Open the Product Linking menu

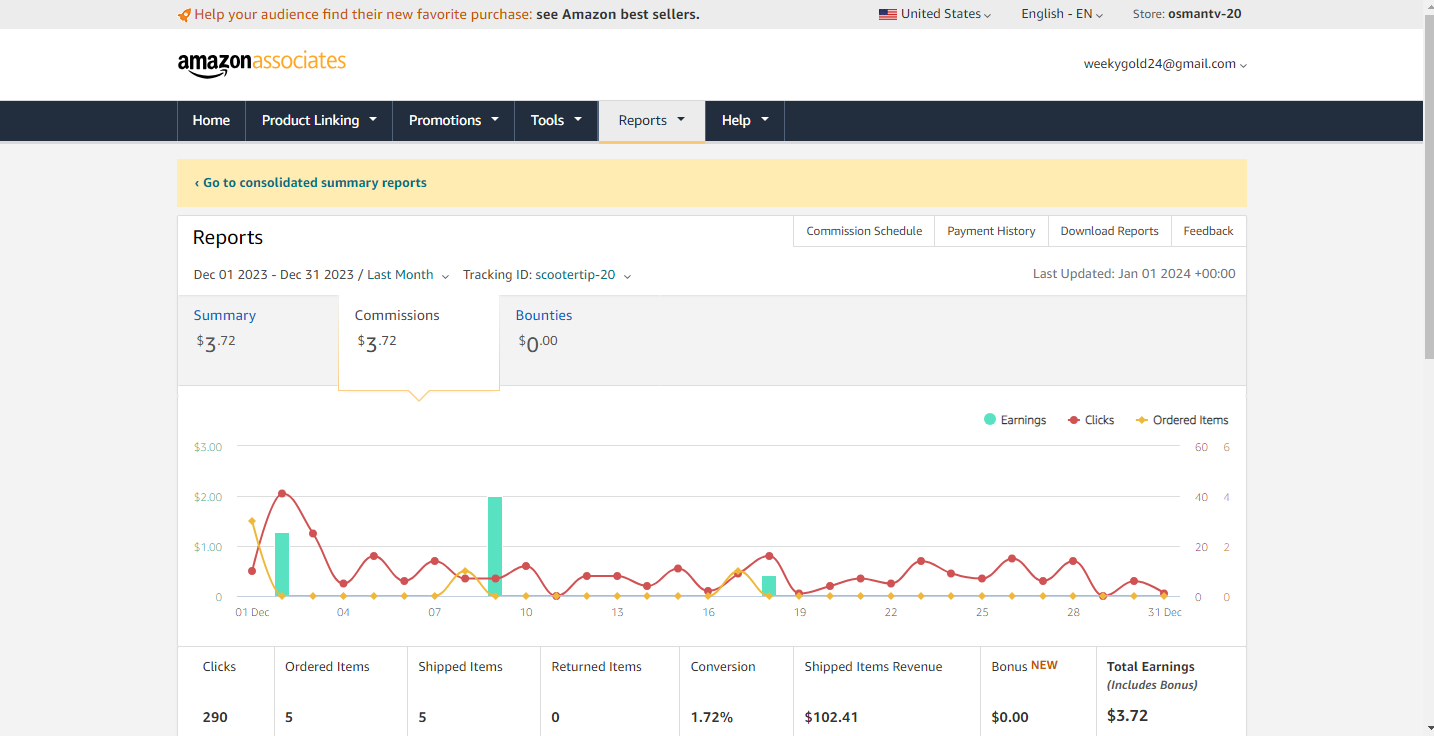coord(319,120)
